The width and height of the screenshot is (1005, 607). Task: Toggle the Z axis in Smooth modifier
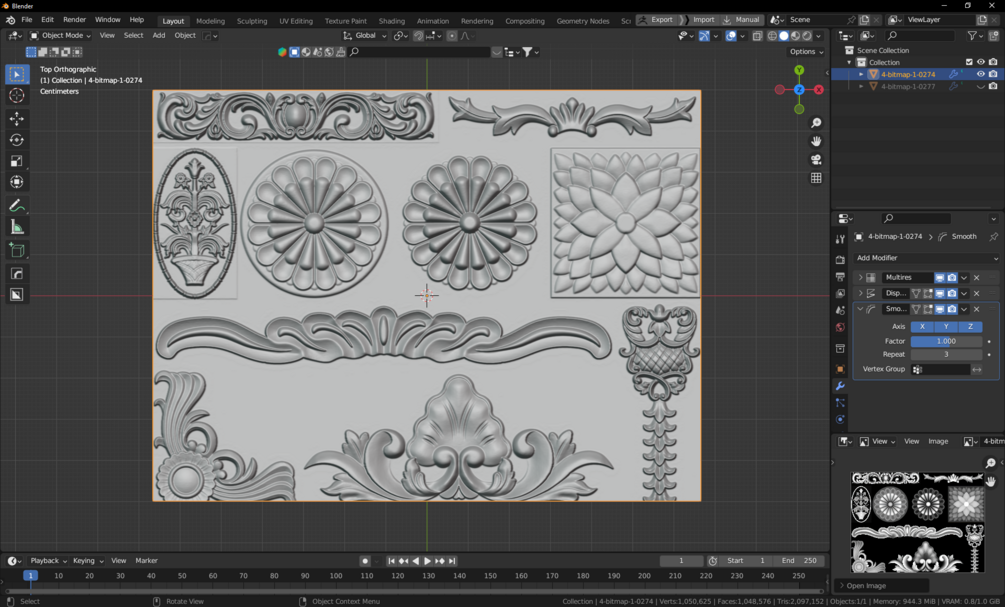[x=969, y=327]
